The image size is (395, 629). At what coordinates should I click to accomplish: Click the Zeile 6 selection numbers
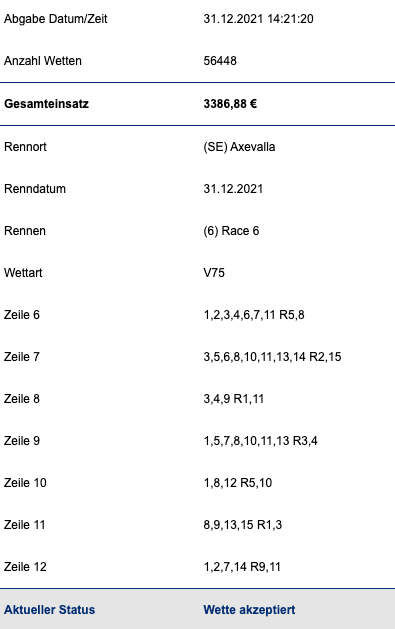(x=254, y=315)
